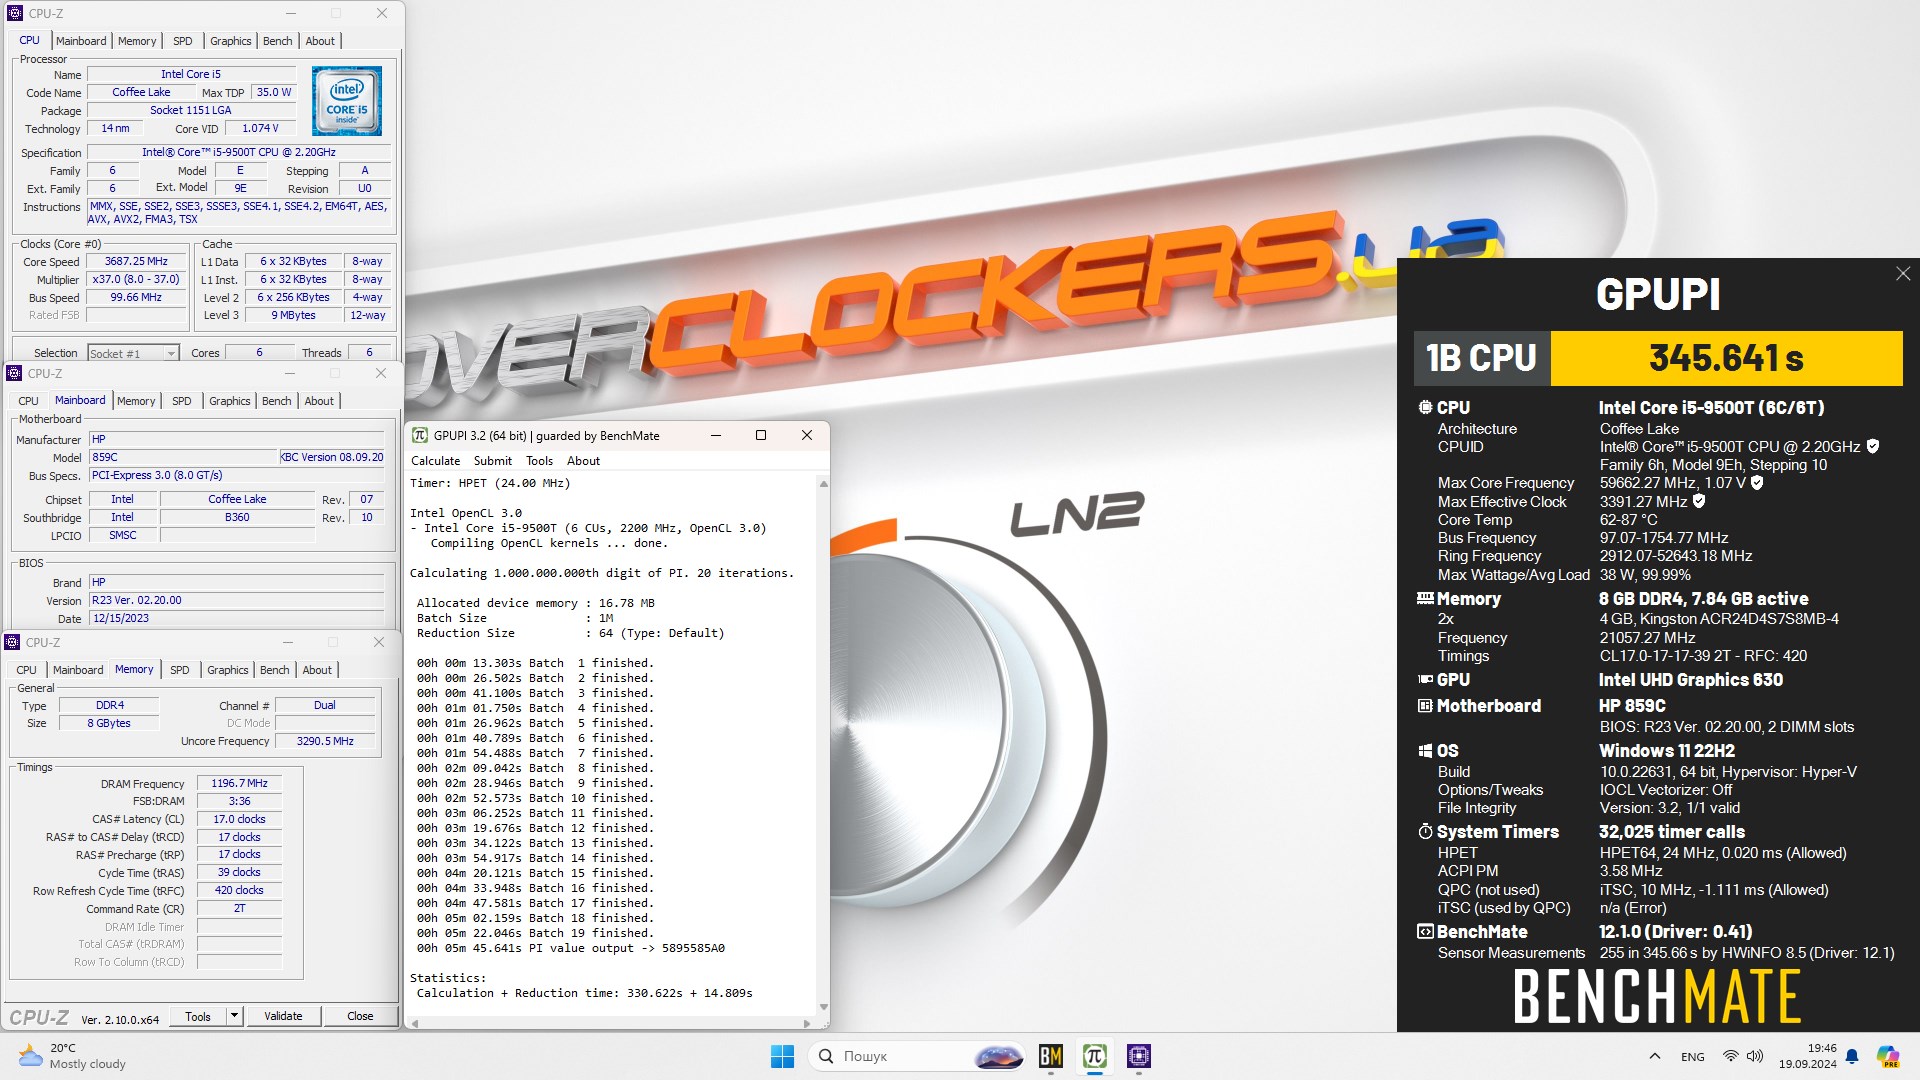Click the Uncore Frequency value 3290.5 MHz
The height and width of the screenshot is (1080, 1920).
pyautogui.click(x=325, y=741)
